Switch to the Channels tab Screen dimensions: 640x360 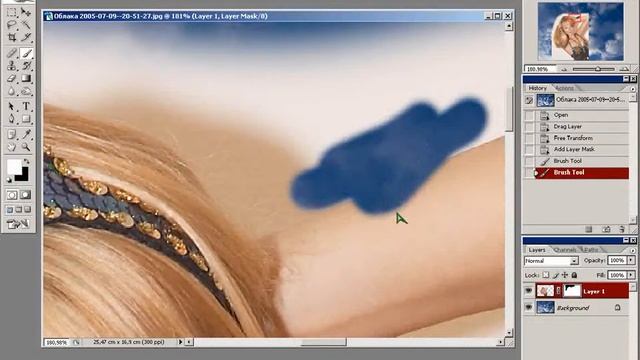566,250
